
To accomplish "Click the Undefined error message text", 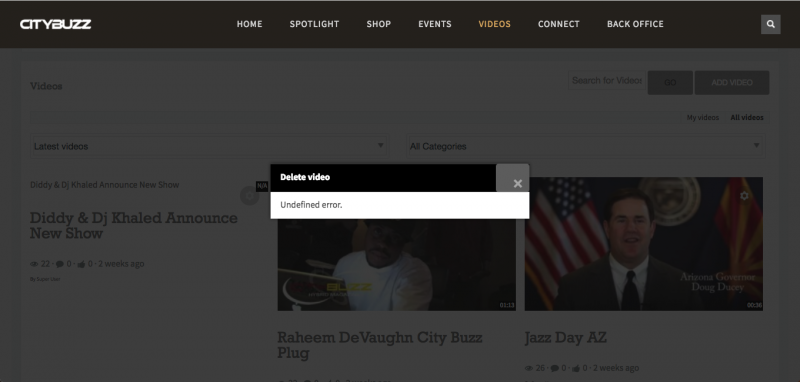I will coord(311,205).
